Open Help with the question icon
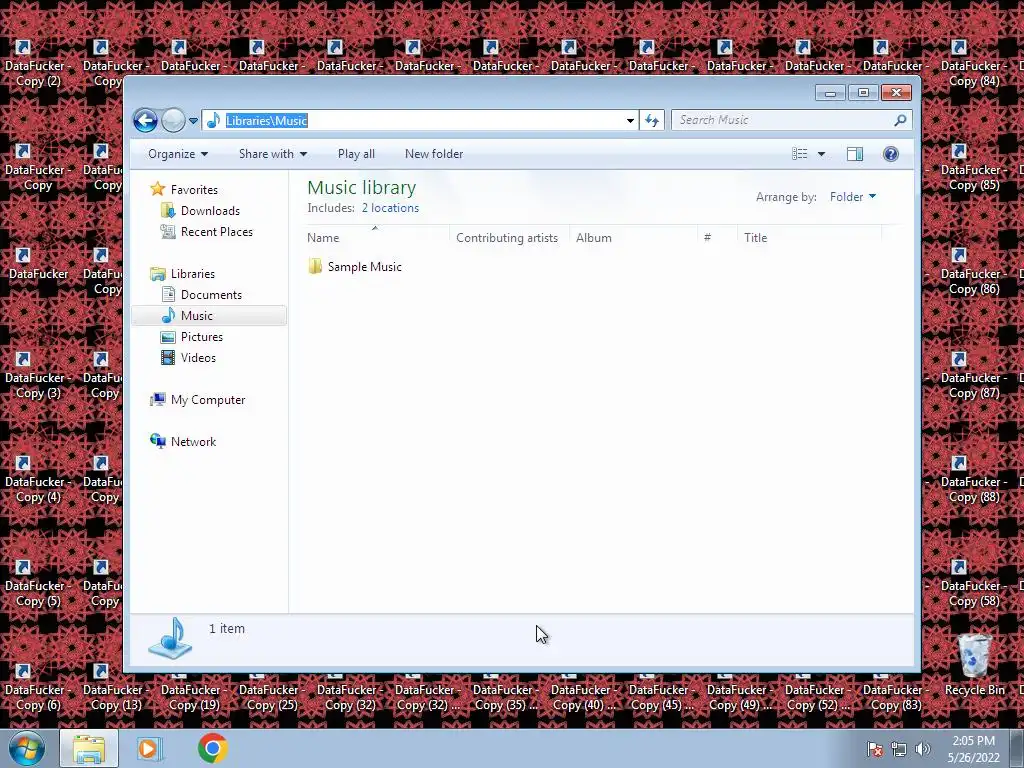 coord(891,154)
